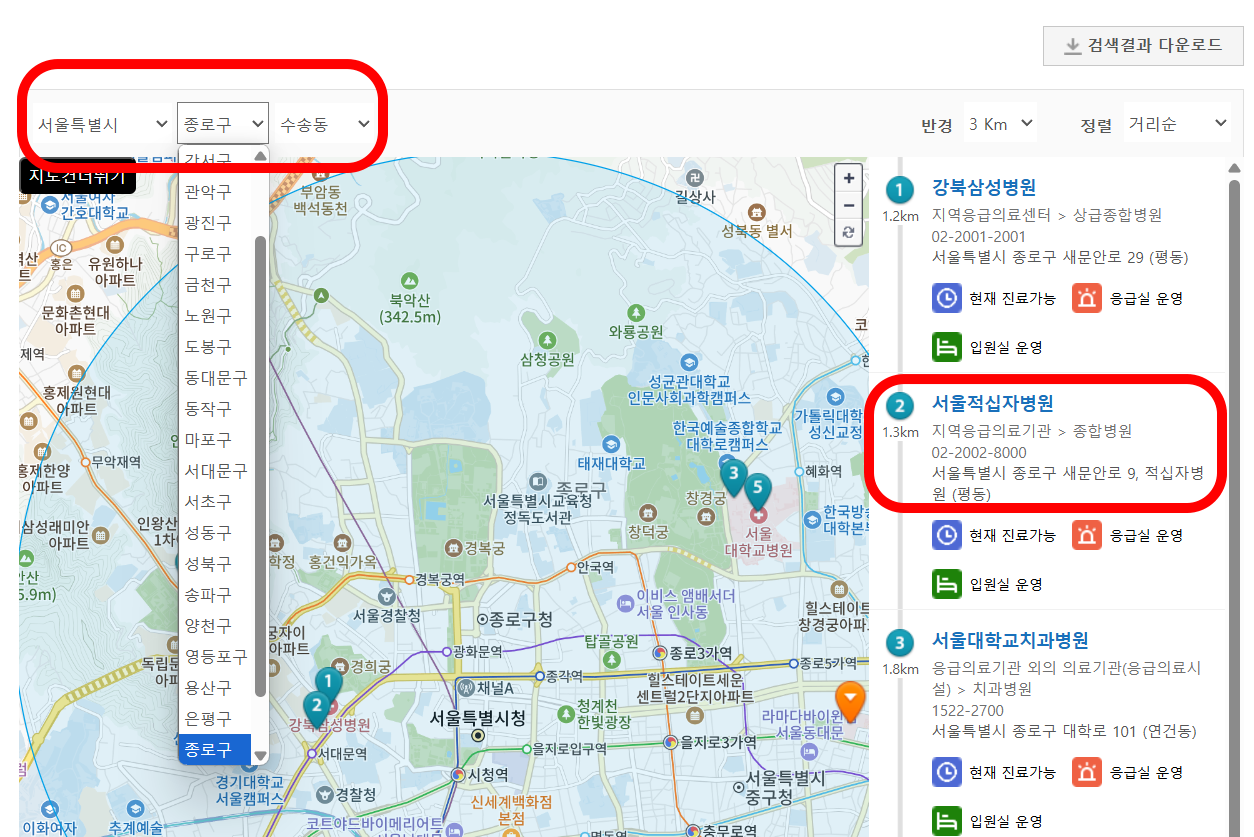Click phone number 02-2001-2001

979,236
